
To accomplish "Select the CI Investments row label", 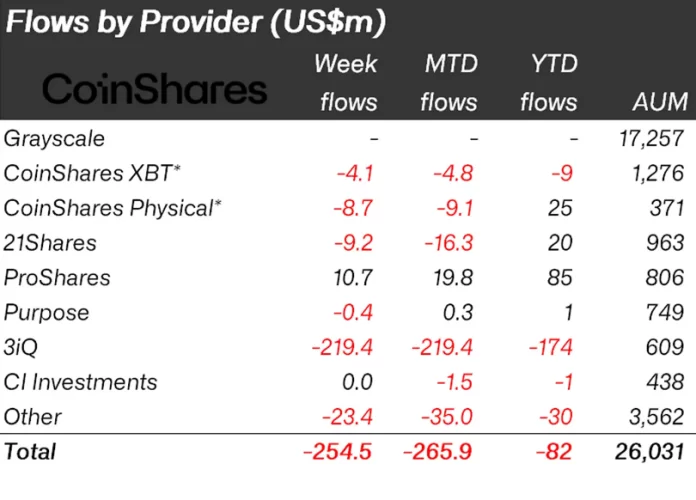I will pyautogui.click(x=81, y=382).
